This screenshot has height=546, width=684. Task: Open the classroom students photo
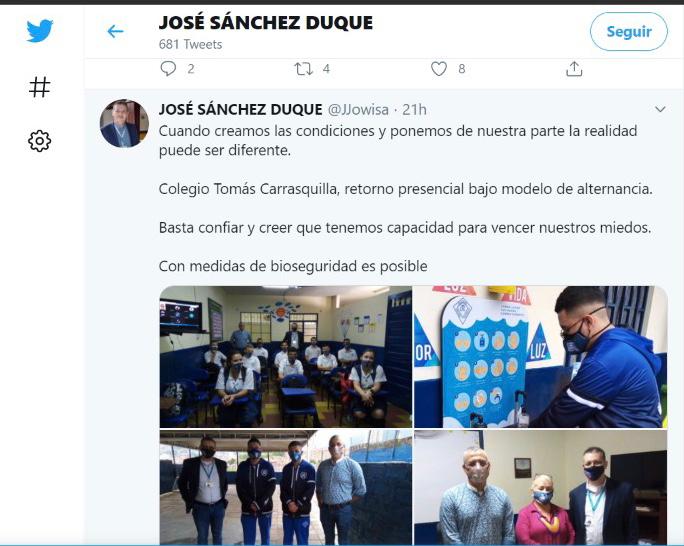tap(286, 357)
